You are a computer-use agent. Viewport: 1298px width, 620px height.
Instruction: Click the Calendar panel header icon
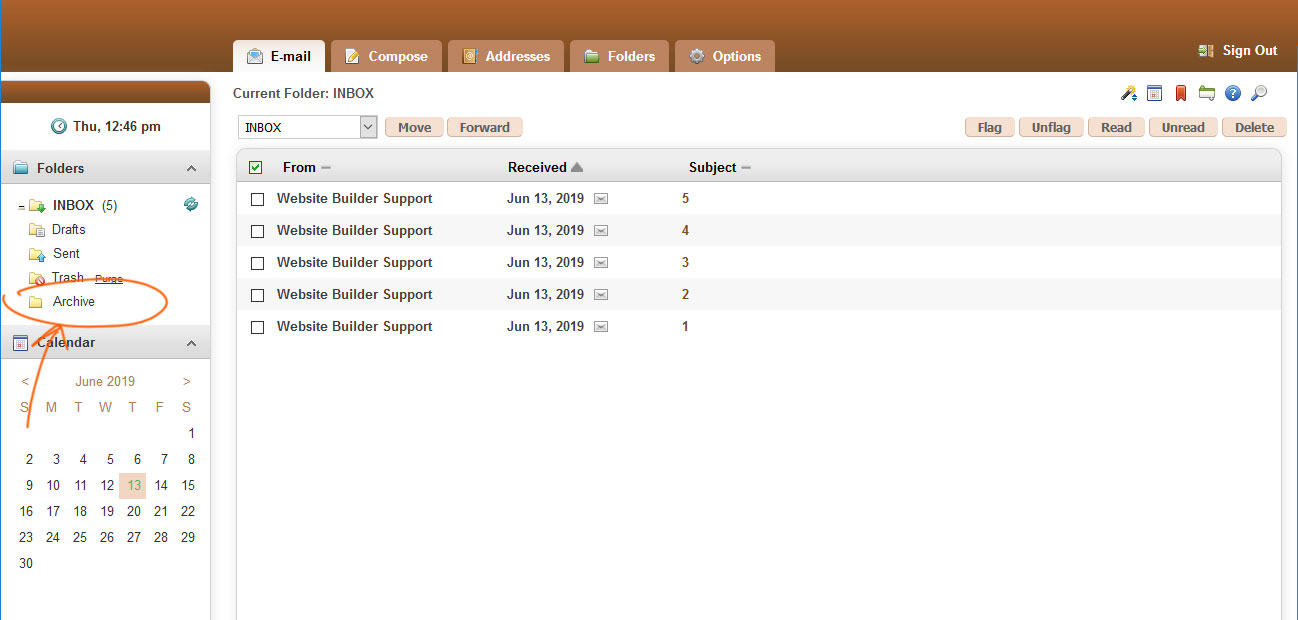pos(21,343)
